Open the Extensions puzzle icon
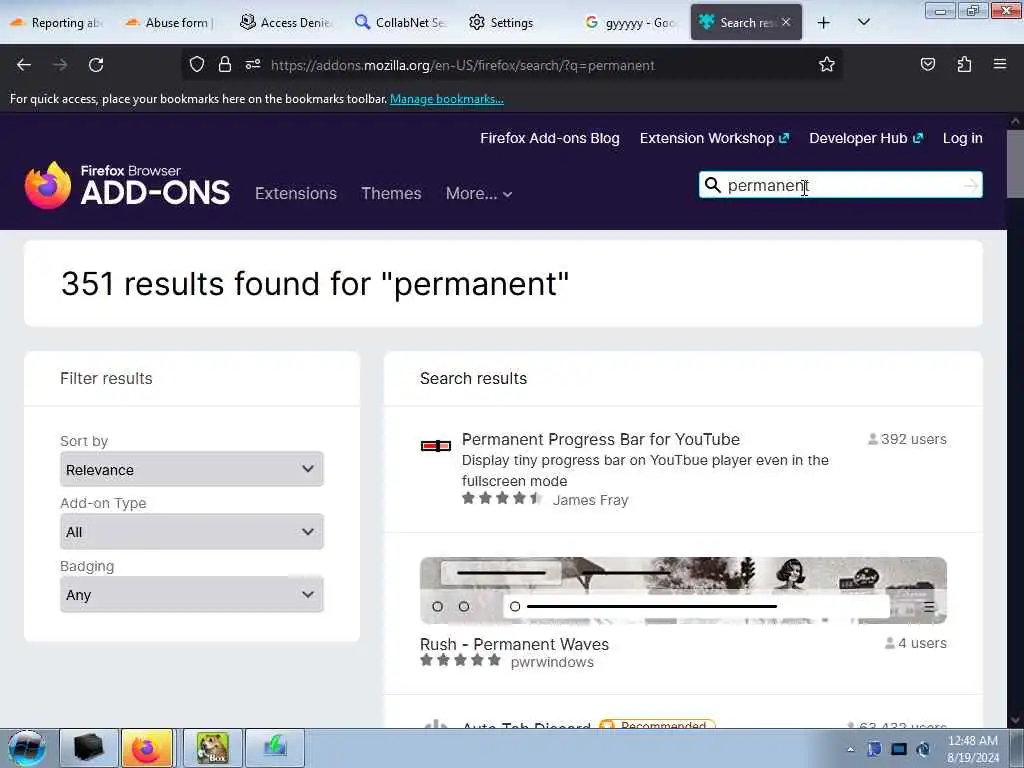Image resolution: width=1024 pixels, height=768 pixels. pos(964,64)
